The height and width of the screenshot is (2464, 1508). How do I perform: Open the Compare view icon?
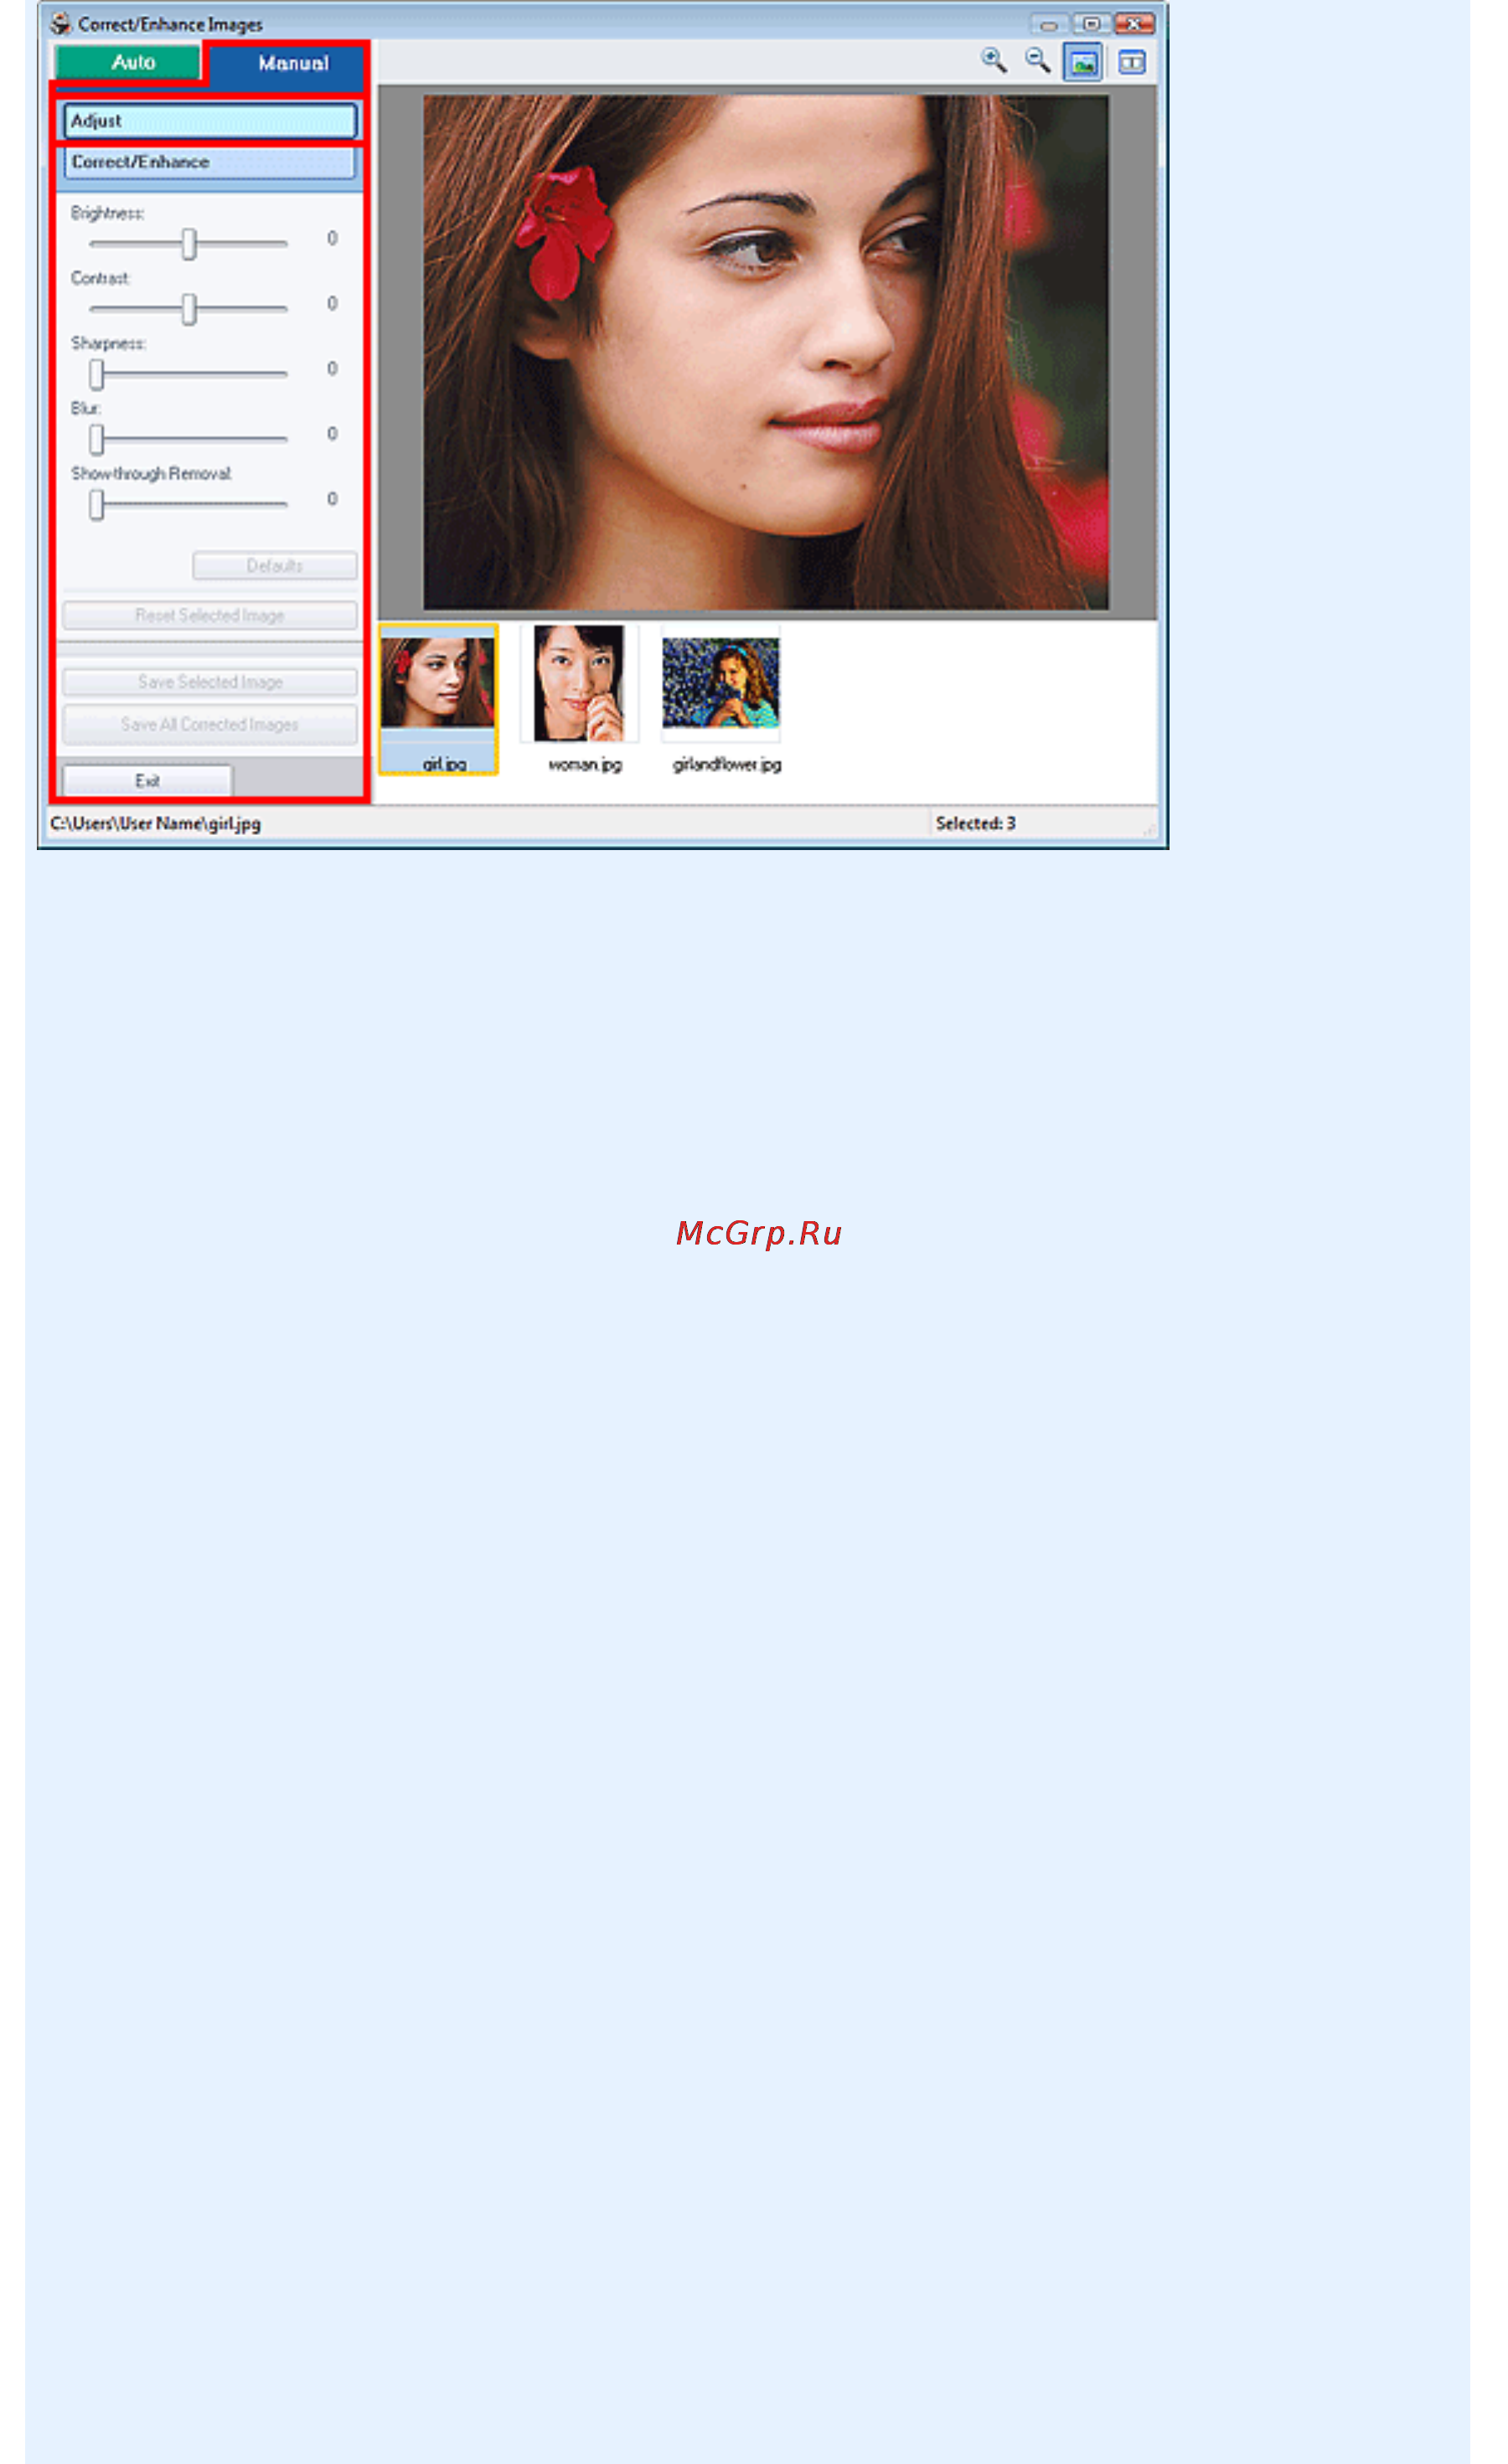[1131, 62]
